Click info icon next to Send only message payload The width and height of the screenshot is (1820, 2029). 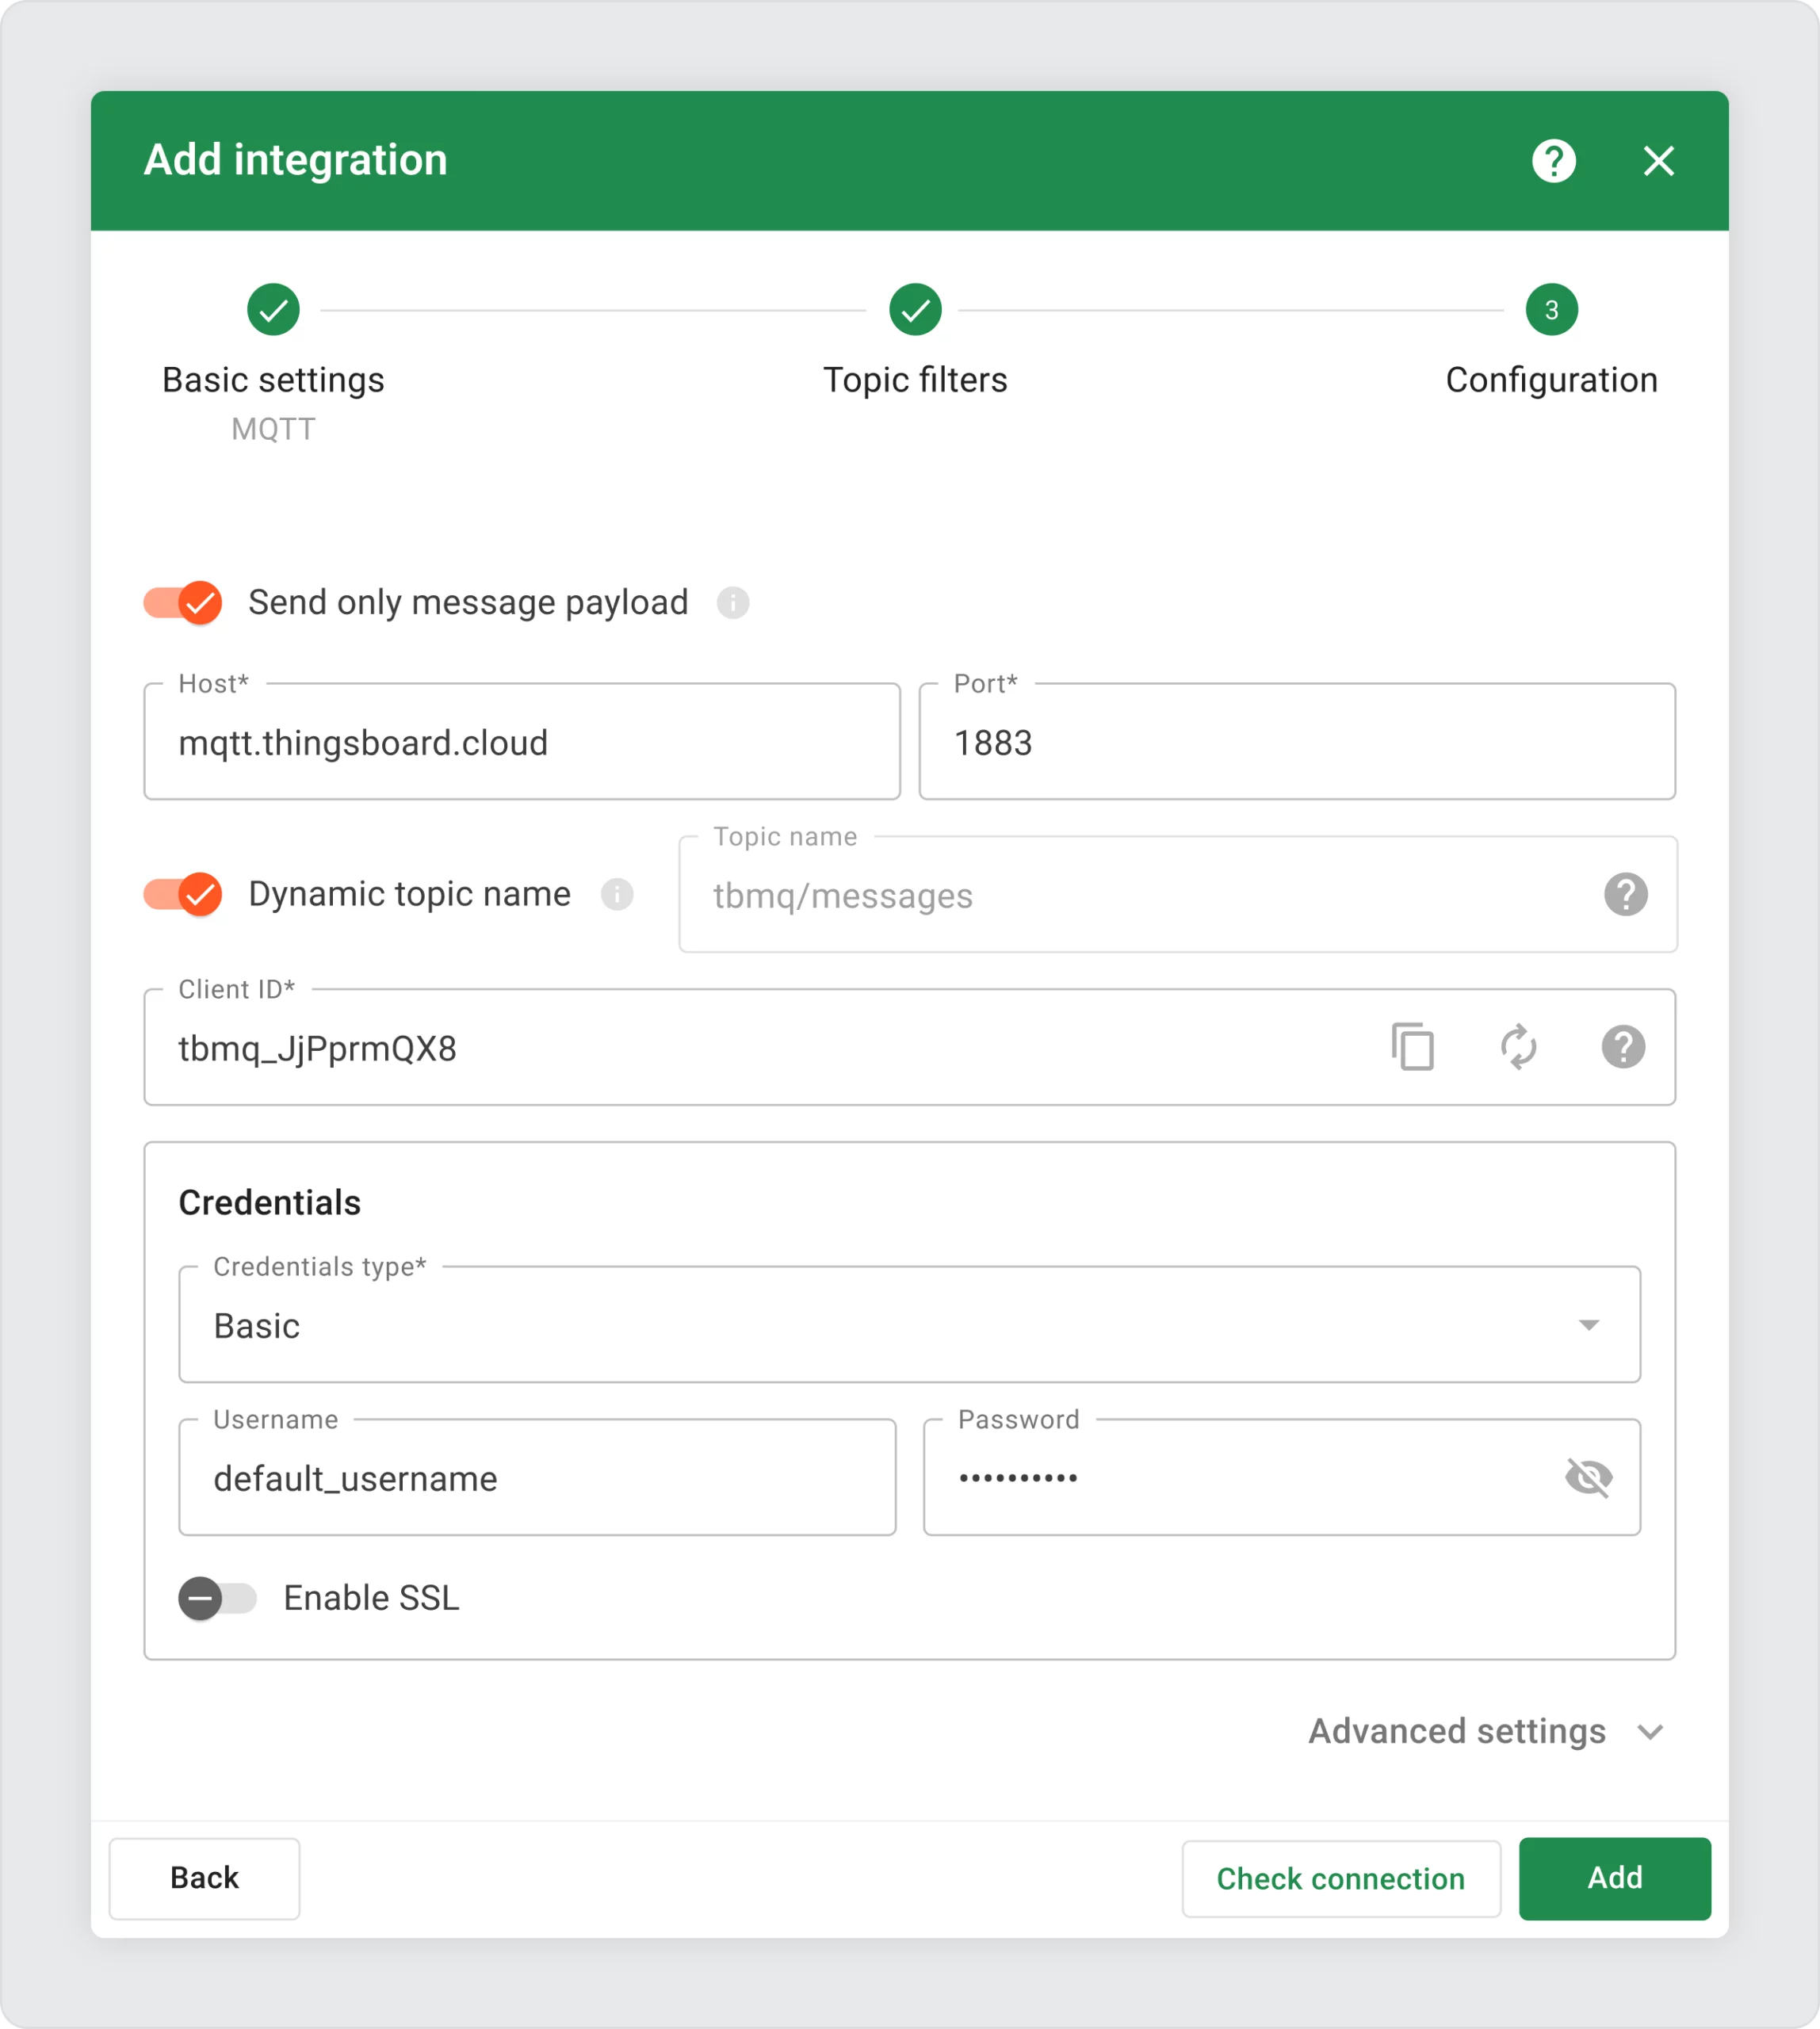[x=732, y=603]
